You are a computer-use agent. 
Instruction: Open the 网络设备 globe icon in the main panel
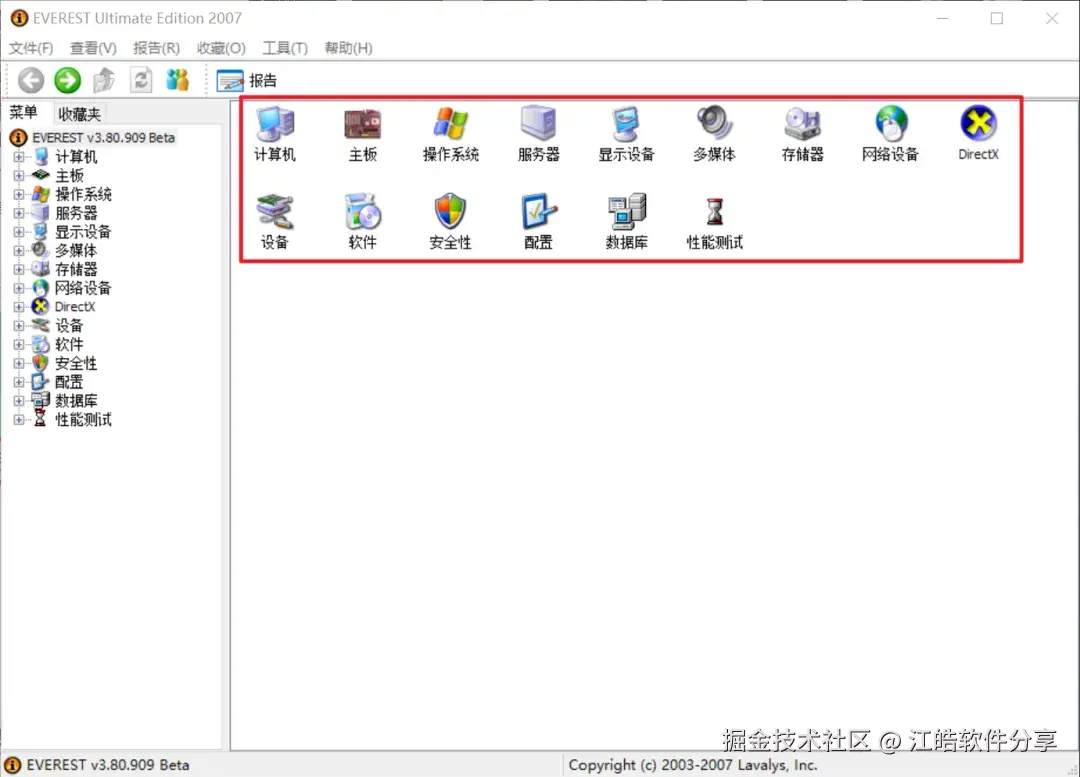click(891, 134)
